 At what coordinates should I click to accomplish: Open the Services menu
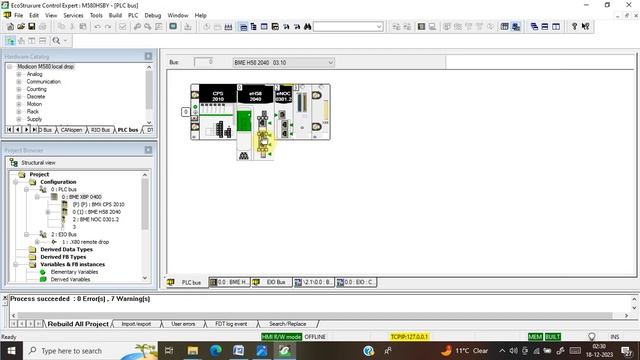(x=73, y=15)
